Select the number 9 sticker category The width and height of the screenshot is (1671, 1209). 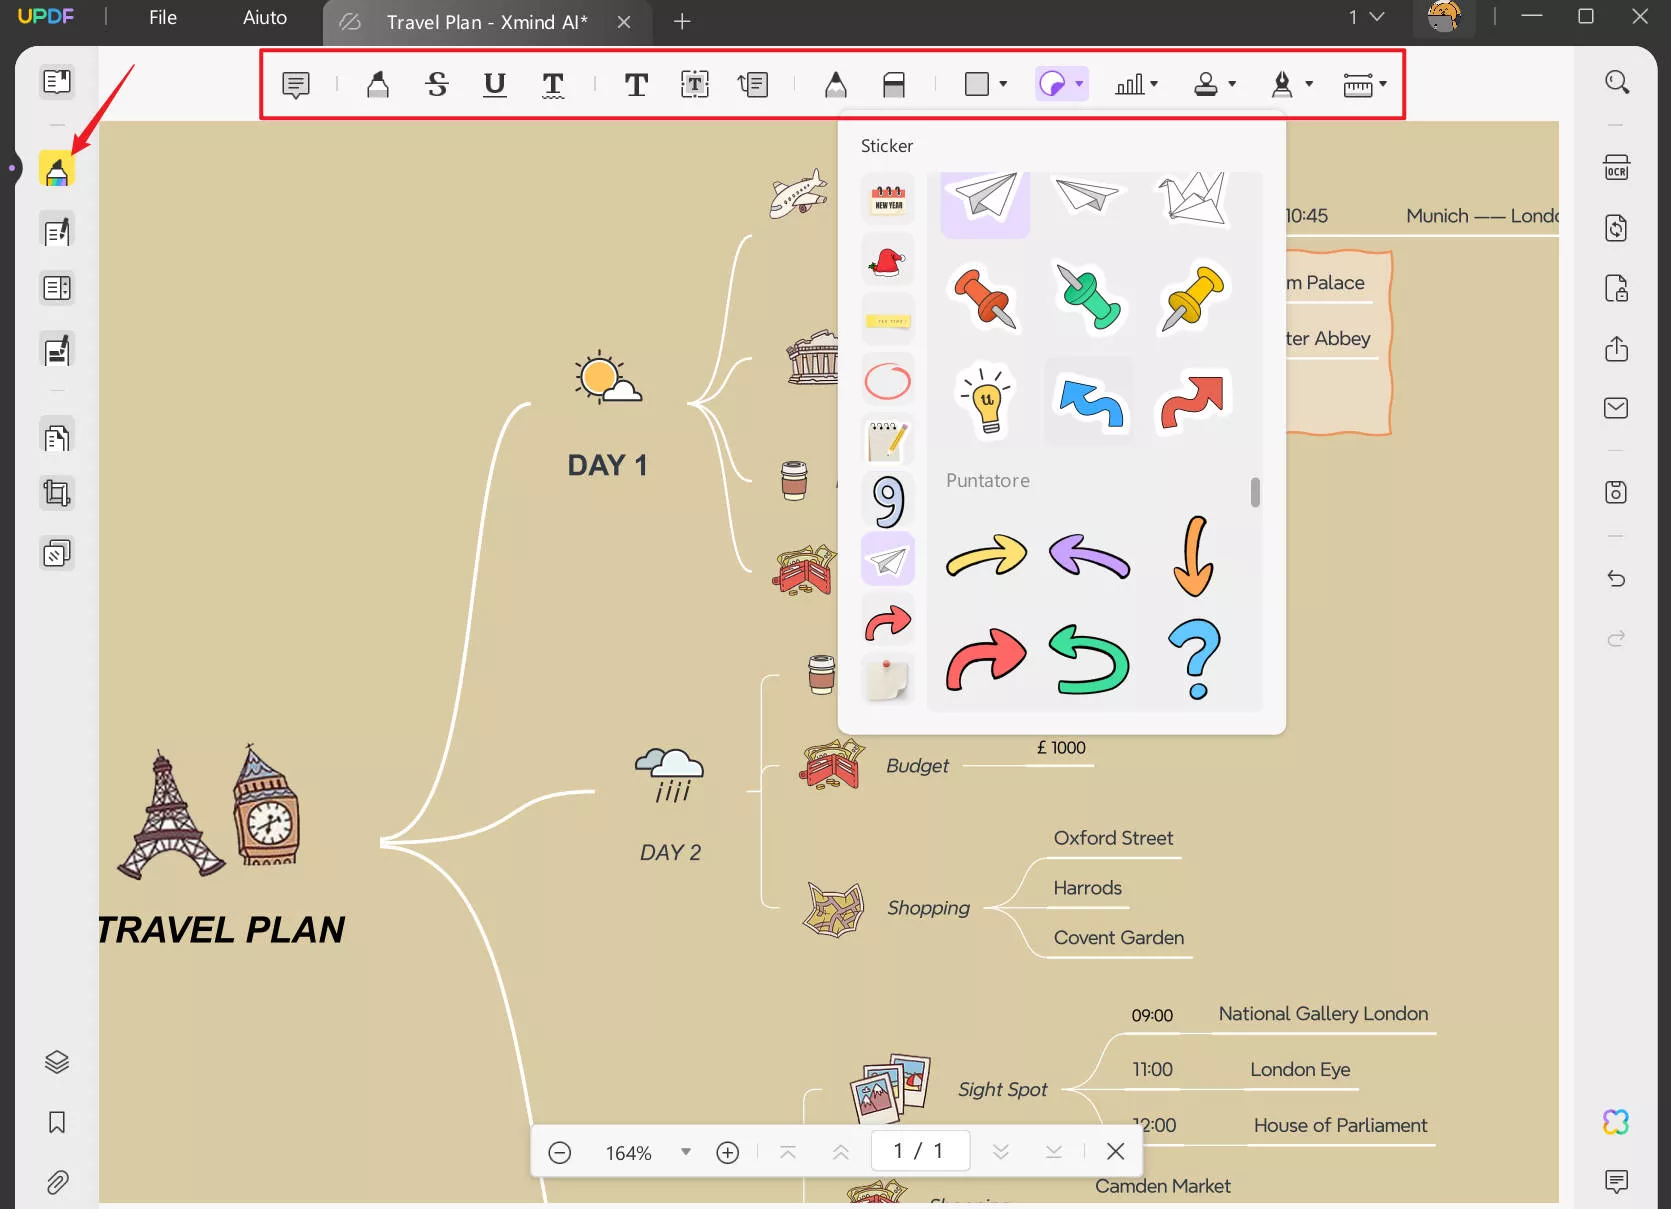pos(888,500)
